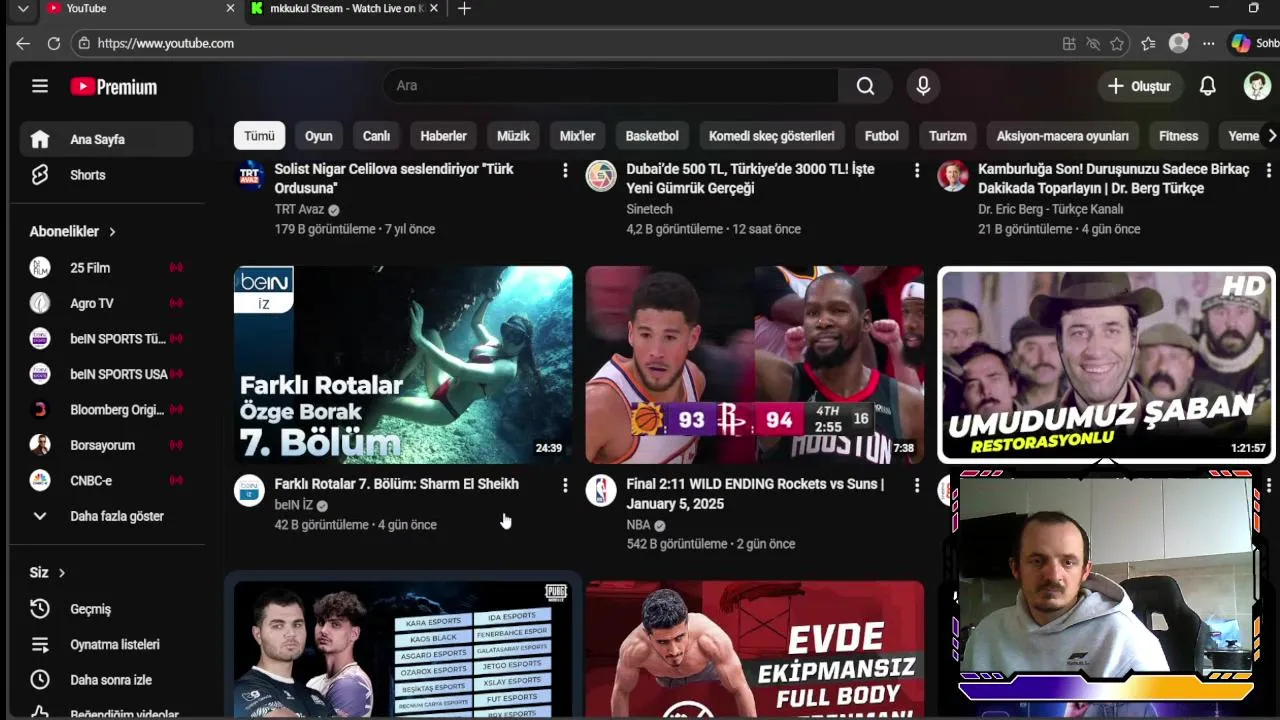Select the Müzik filter chip
1280x720 pixels.
coord(513,136)
